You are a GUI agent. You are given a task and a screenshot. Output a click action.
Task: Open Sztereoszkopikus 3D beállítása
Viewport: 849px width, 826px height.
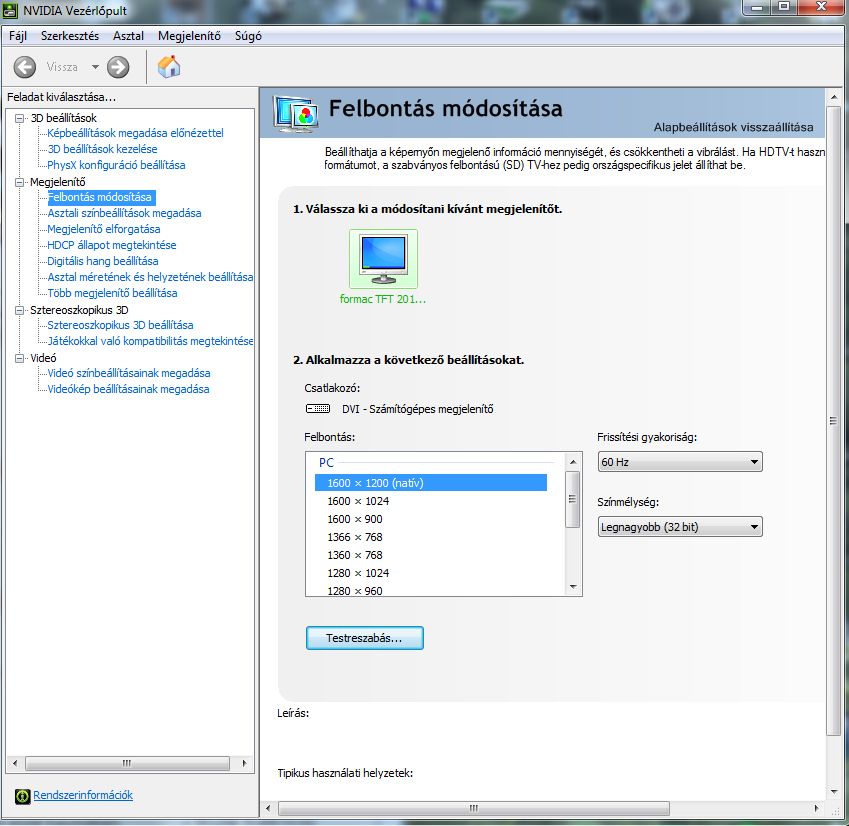[x=120, y=325]
